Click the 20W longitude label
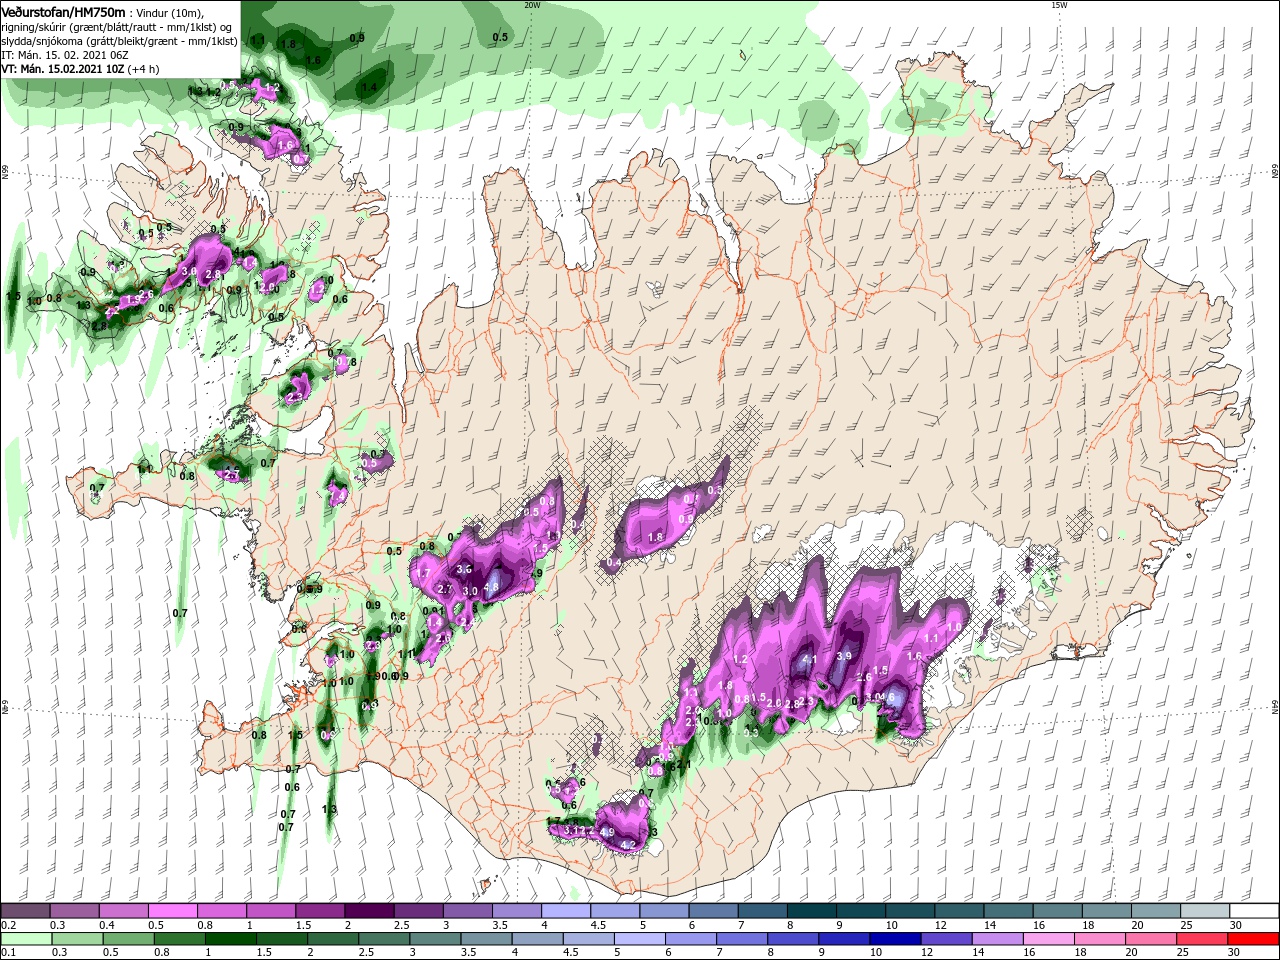This screenshot has width=1280, height=960. (x=532, y=5)
